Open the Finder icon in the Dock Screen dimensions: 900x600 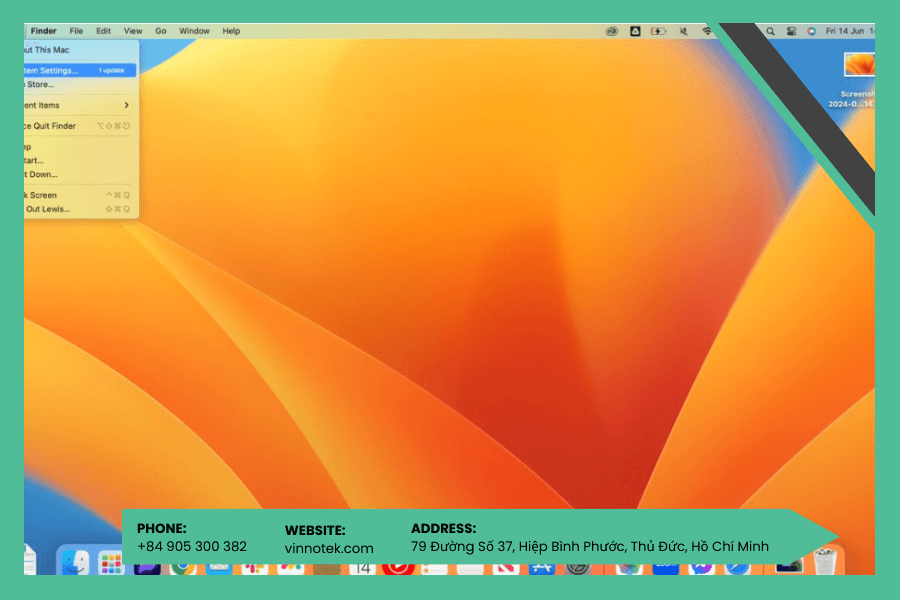[75, 562]
